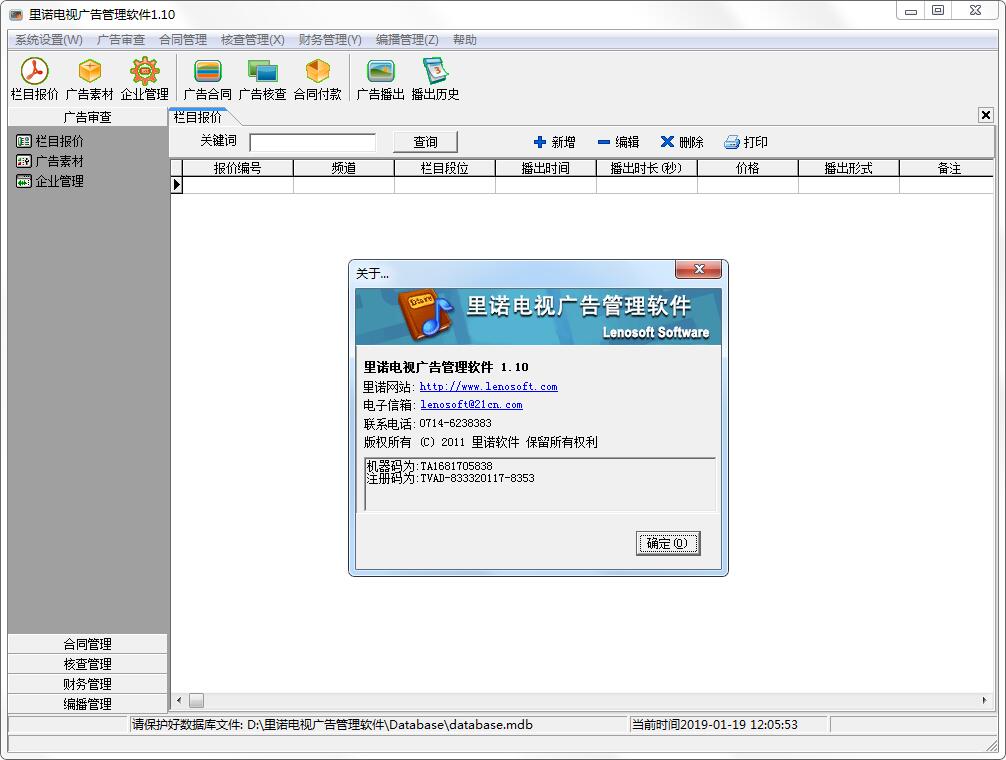
Task: Open the 帮助 menu
Action: 464,40
